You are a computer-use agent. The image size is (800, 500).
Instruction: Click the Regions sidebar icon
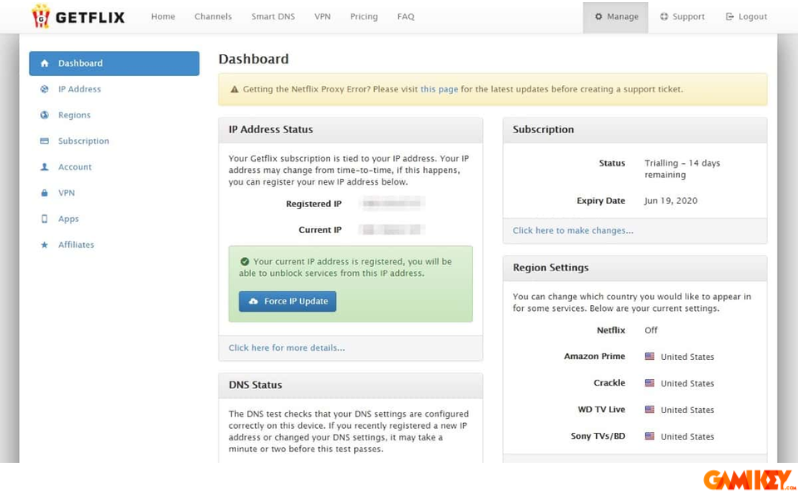44,115
